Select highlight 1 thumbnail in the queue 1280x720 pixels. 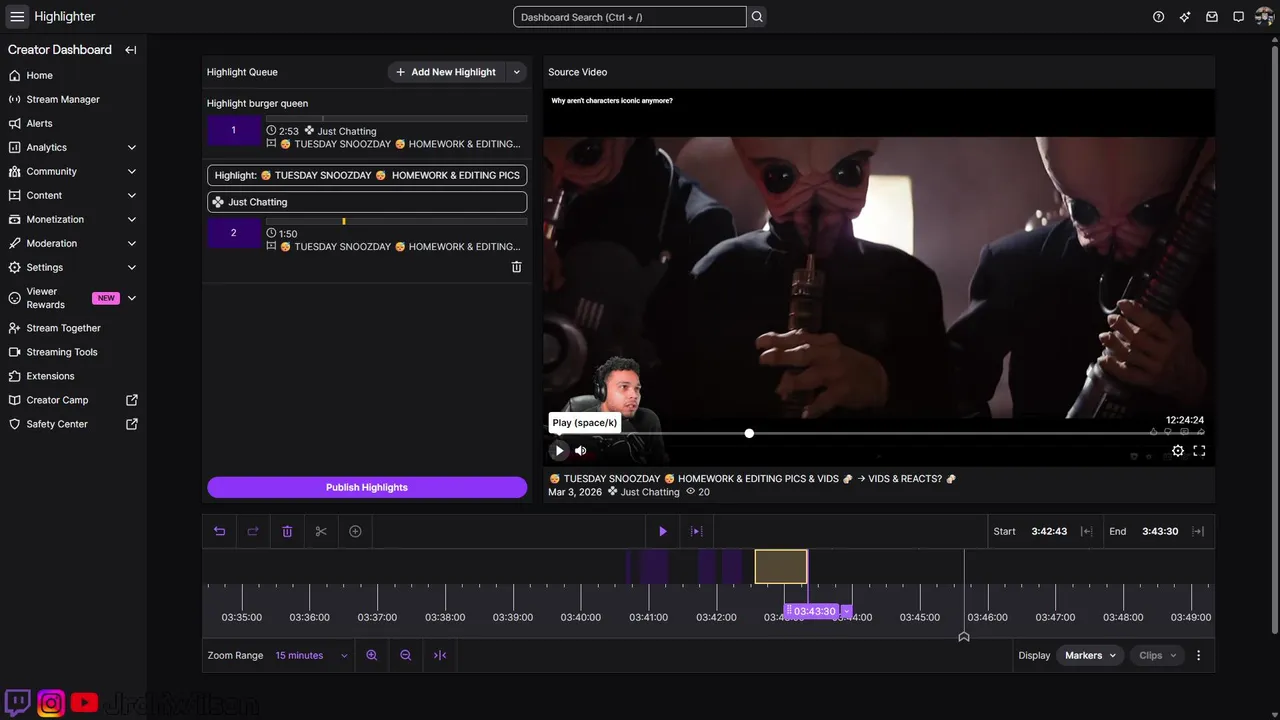click(x=234, y=130)
